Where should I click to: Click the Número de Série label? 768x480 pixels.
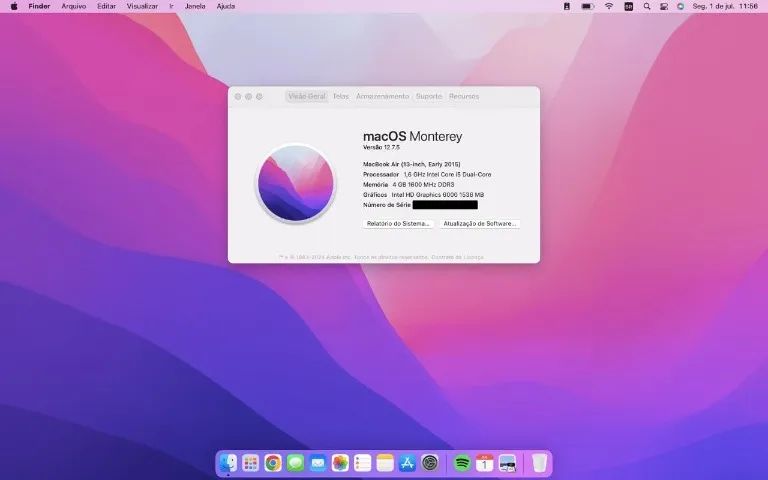[386, 205]
